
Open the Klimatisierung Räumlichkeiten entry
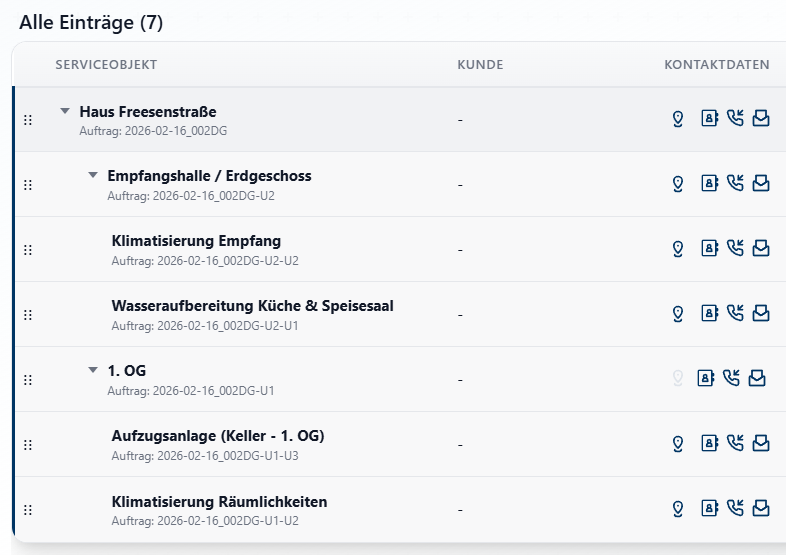pyautogui.click(x=219, y=501)
